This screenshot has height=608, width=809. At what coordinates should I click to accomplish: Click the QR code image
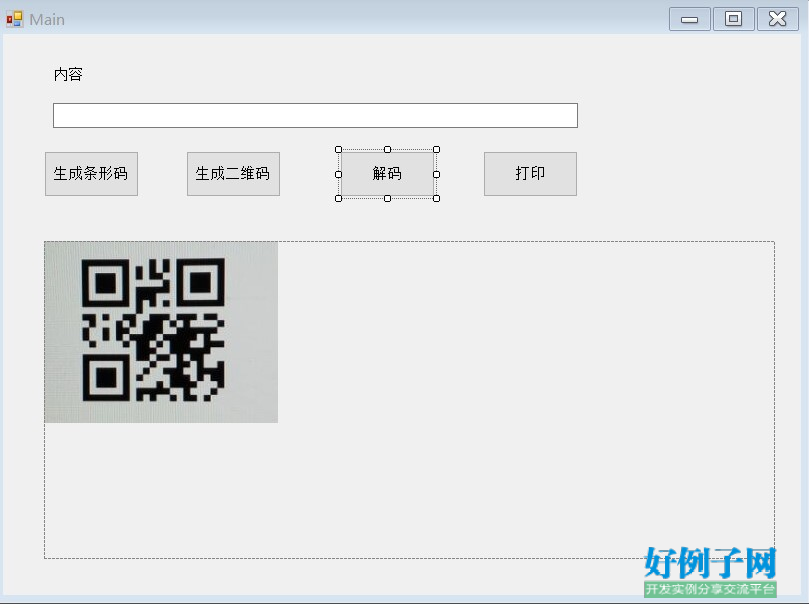(x=161, y=332)
